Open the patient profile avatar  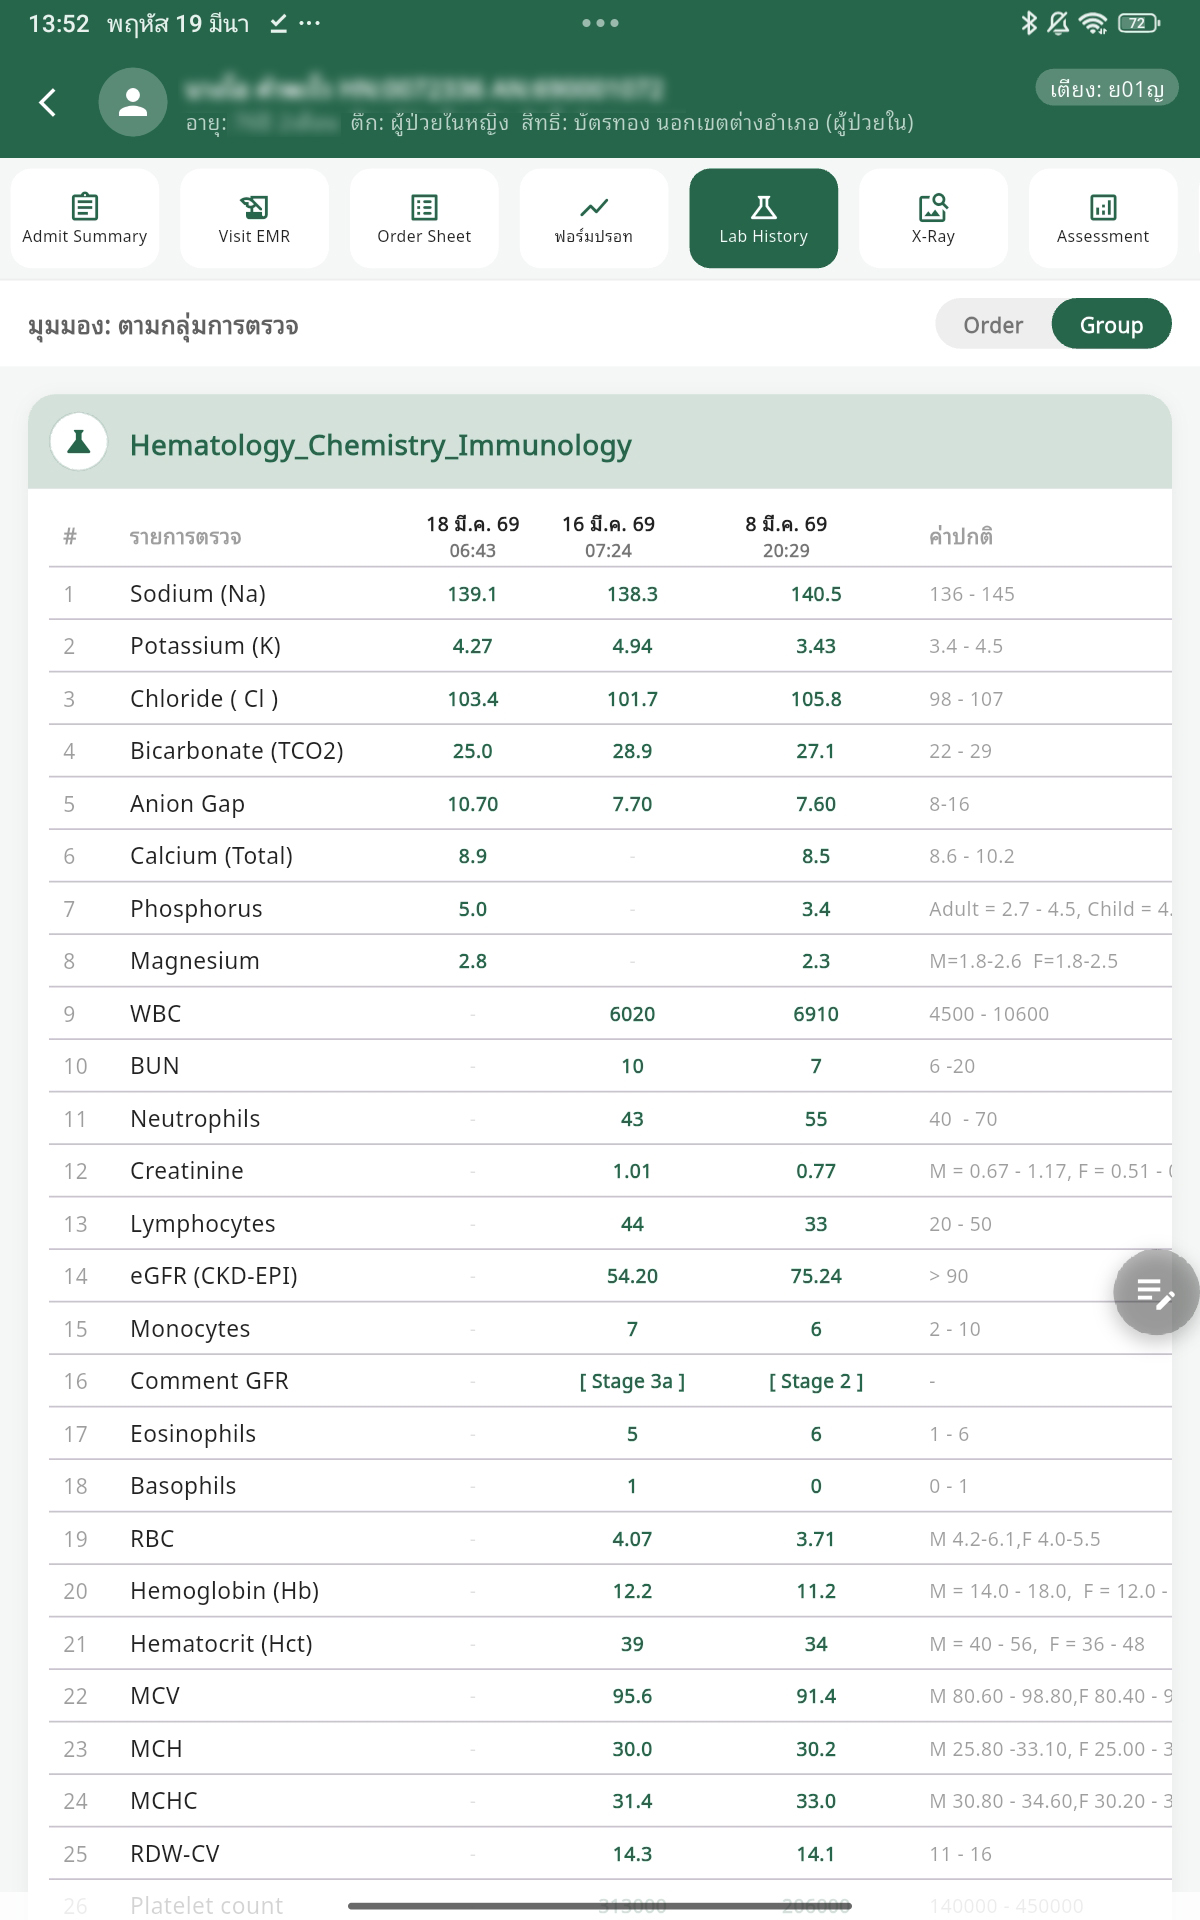(133, 102)
